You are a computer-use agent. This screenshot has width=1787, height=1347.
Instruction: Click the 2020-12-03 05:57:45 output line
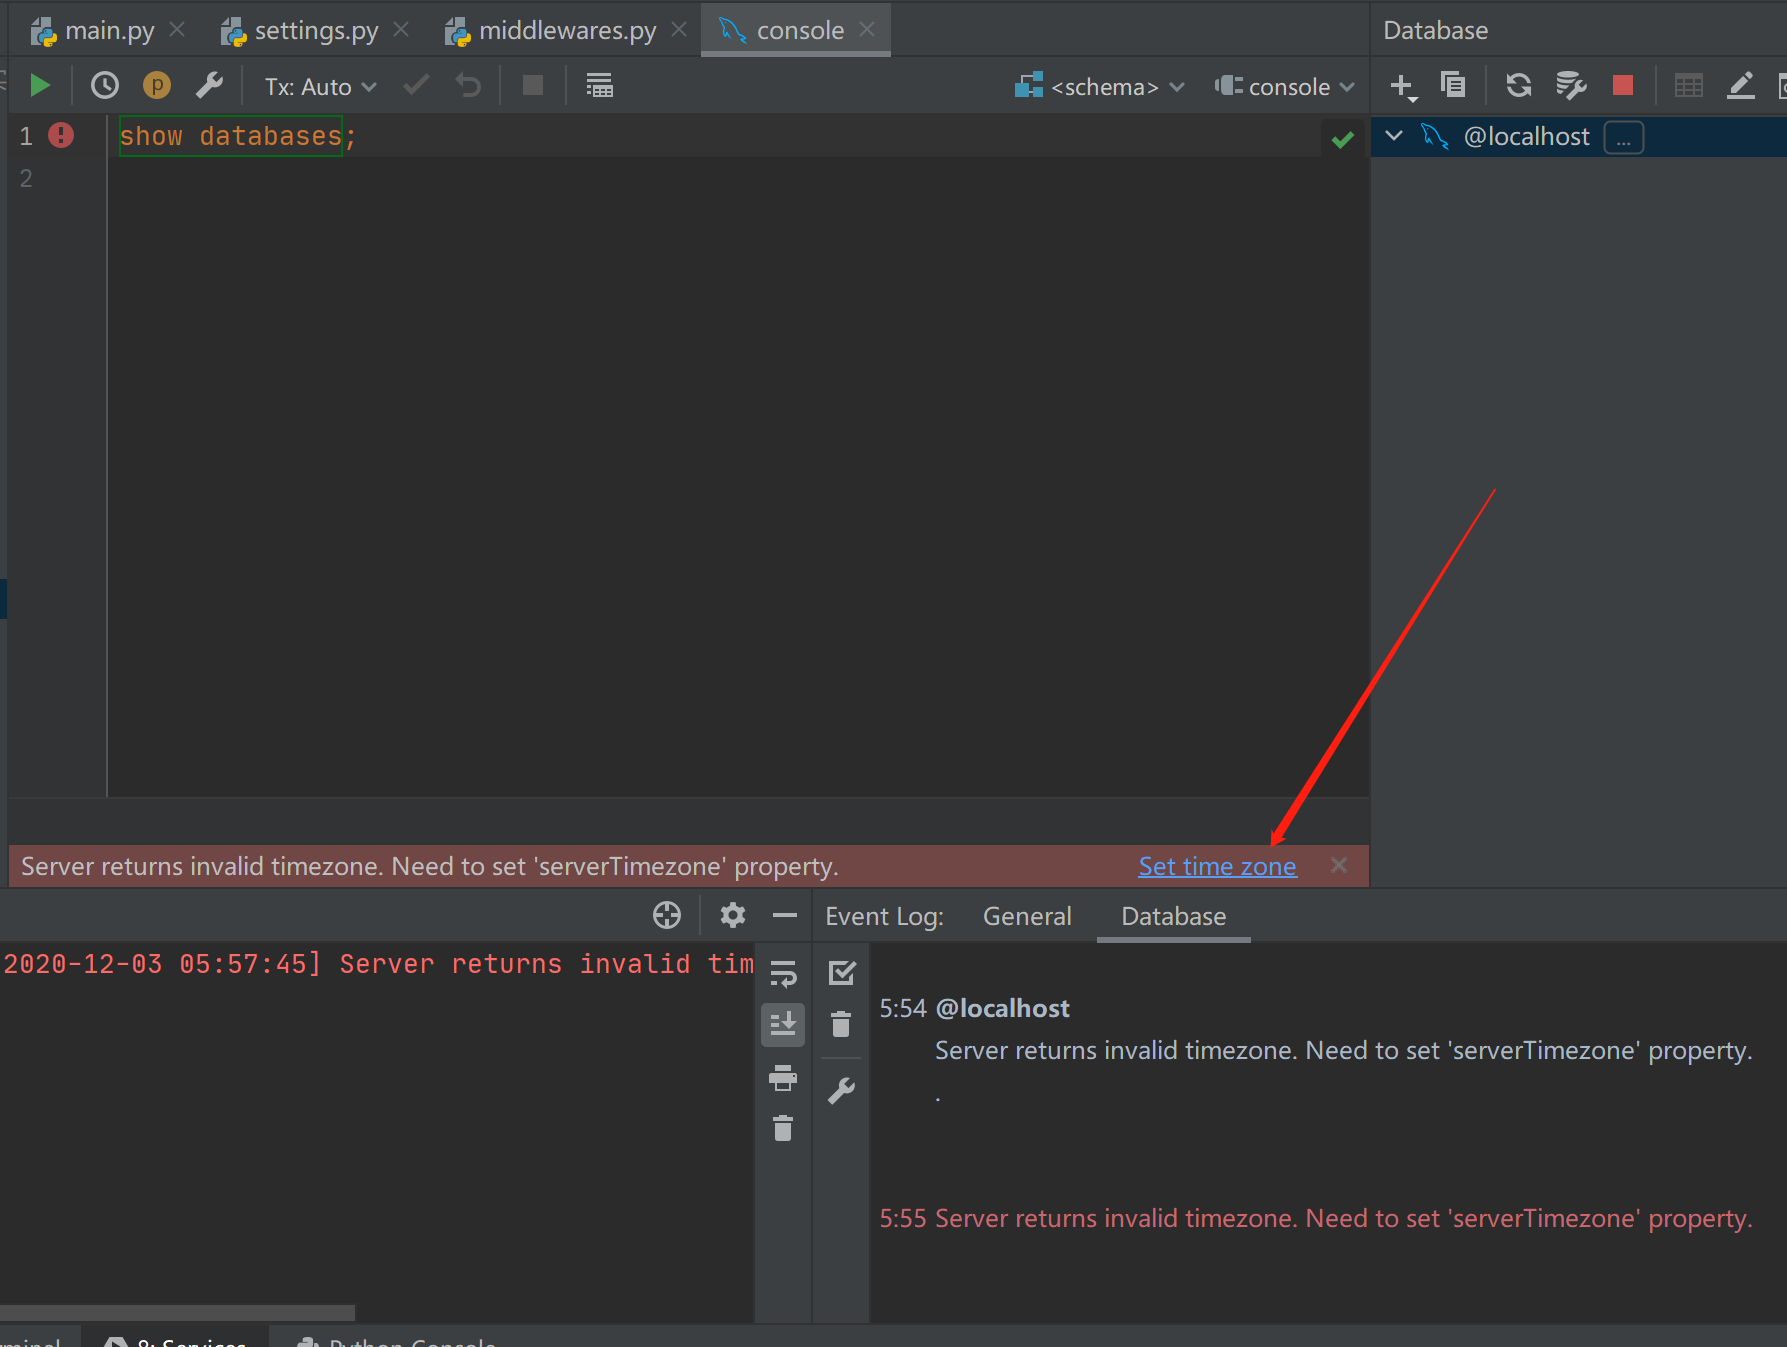coord(376,964)
